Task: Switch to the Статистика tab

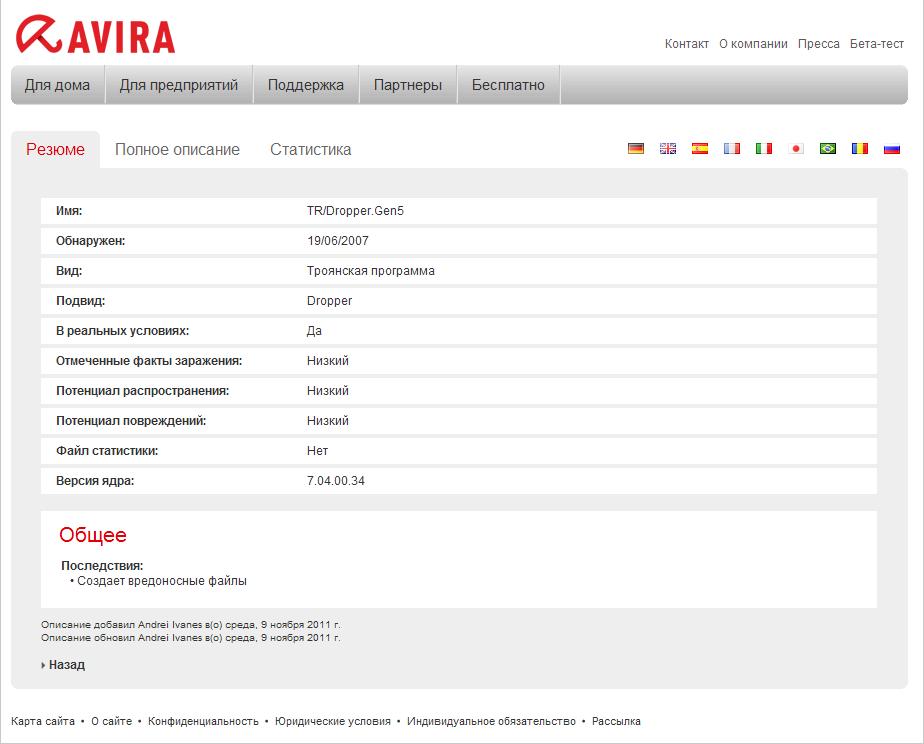Action: 310,150
